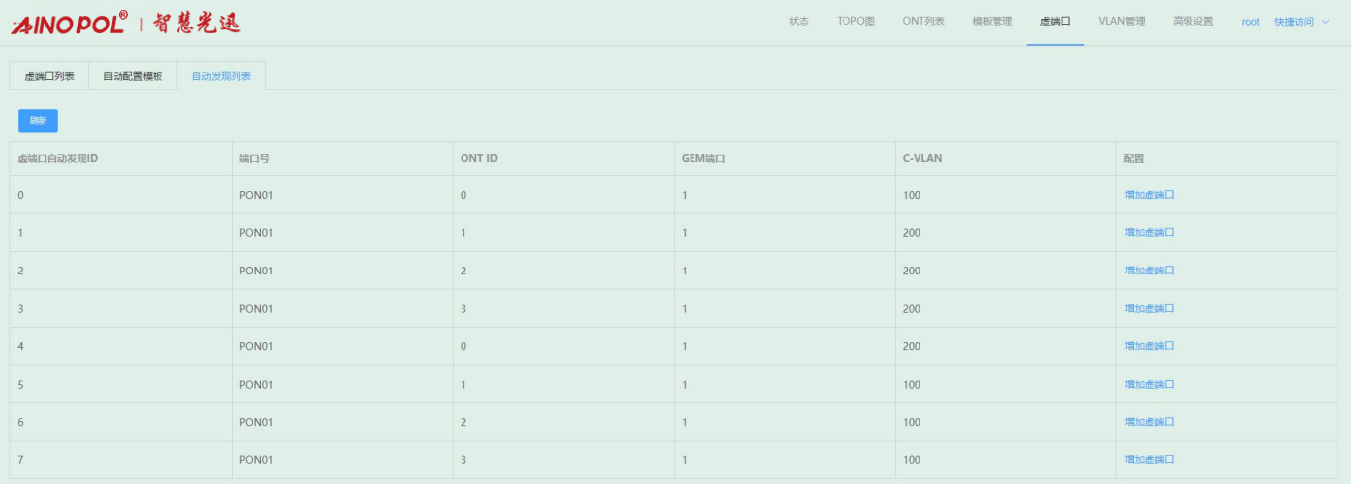
Task: Click the C-VLAN column header
Action: point(922,158)
